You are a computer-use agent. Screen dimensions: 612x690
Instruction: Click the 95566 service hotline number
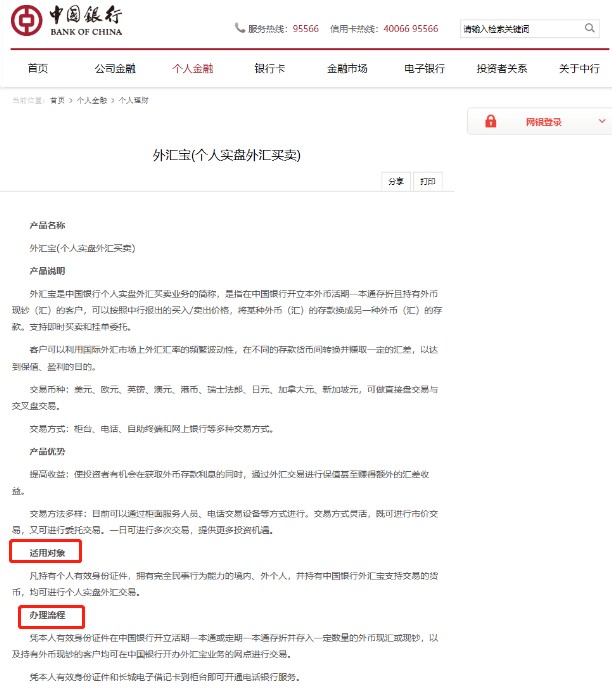305,29
